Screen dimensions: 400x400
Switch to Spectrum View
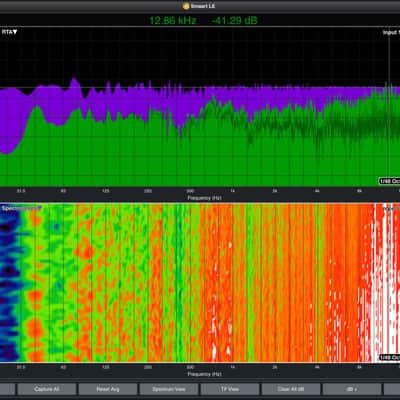pyautogui.click(x=169, y=389)
